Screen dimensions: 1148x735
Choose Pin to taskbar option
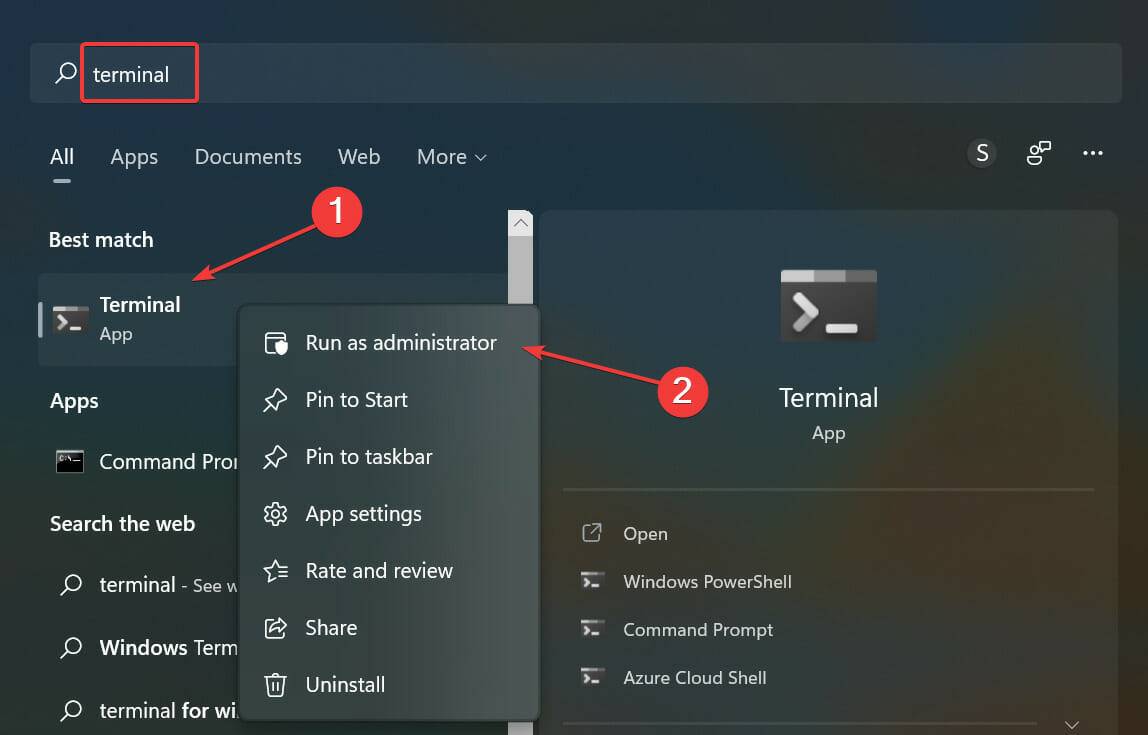[370, 457]
